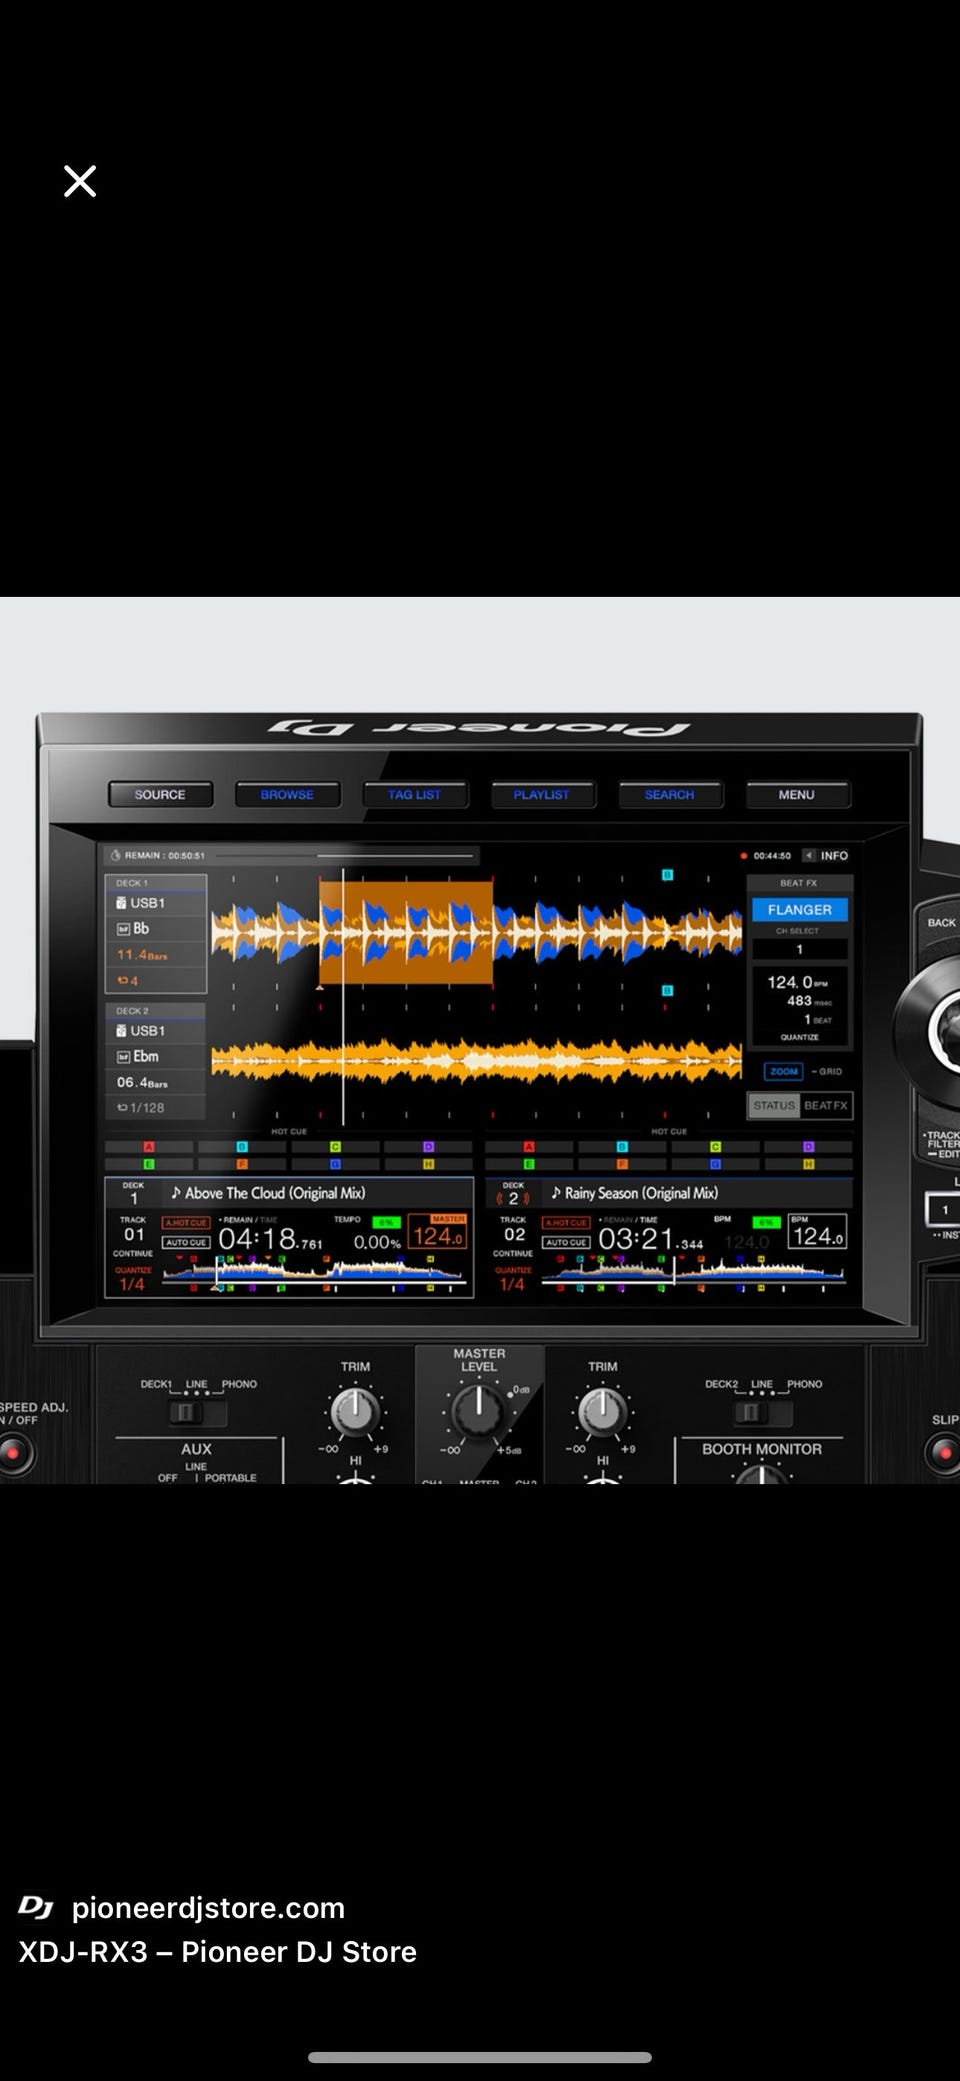Tap the Pioneer DJ logo by the site name
The width and height of the screenshot is (960, 2081).
coord(36,1908)
